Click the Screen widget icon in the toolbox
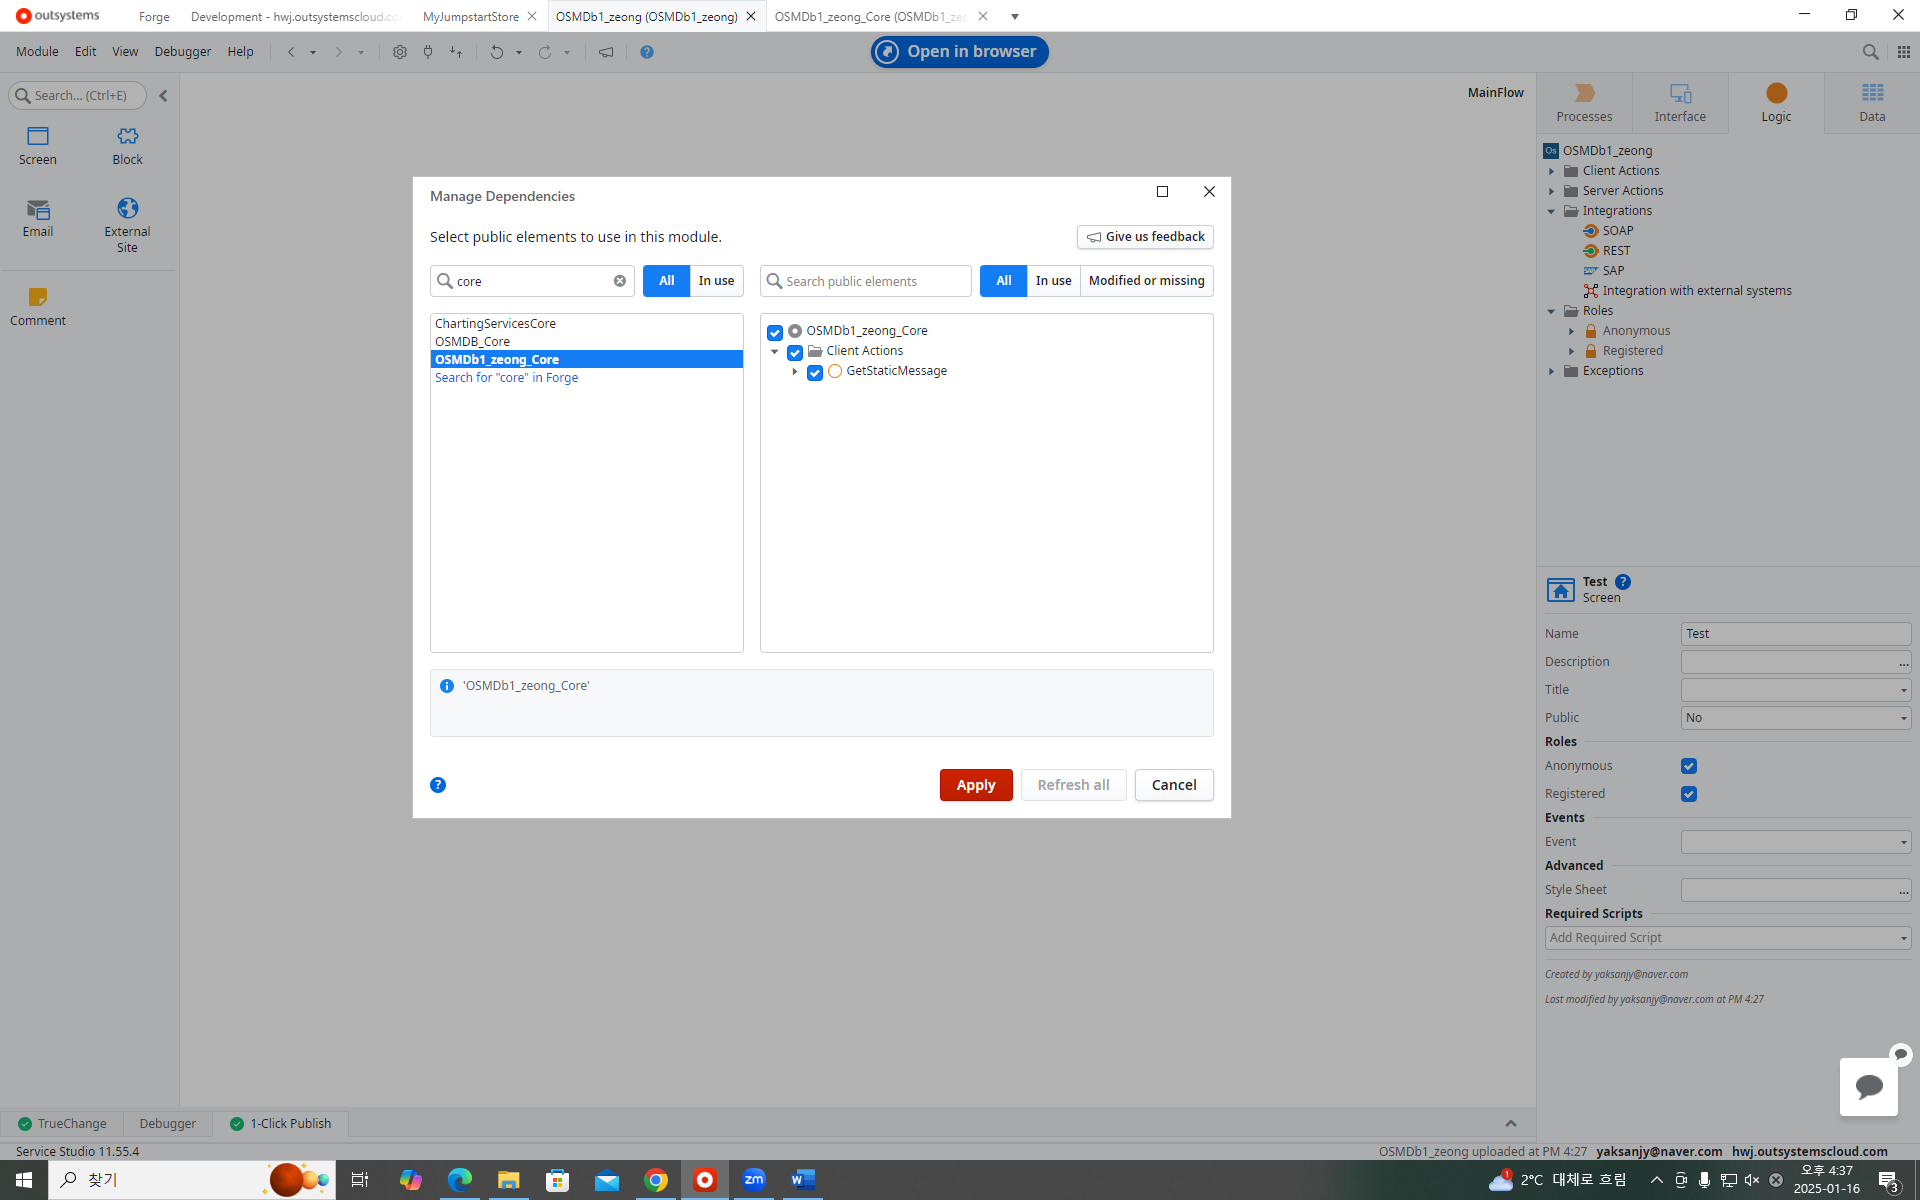Image resolution: width=1920 pixels, height=1200 pixels. 38,137
